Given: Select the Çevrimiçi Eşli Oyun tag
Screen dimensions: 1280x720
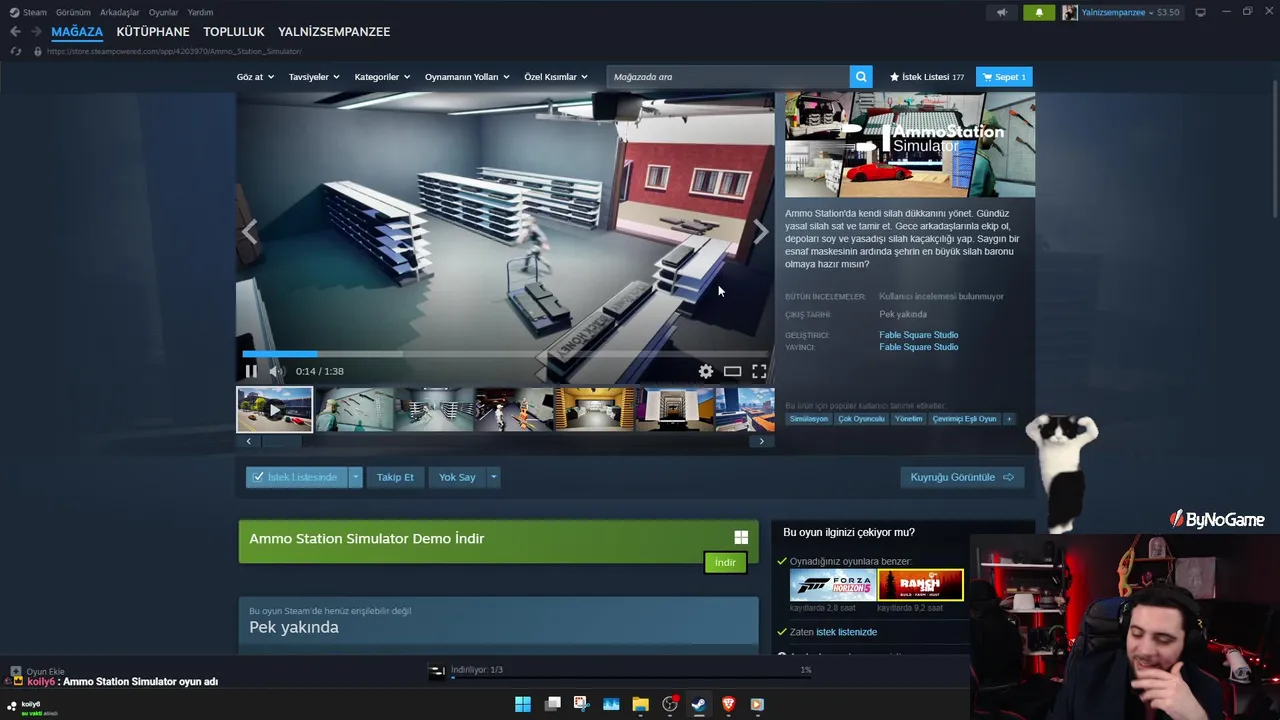Looking at the screenshot, I should pyautogui.click(x=965, y=419).
